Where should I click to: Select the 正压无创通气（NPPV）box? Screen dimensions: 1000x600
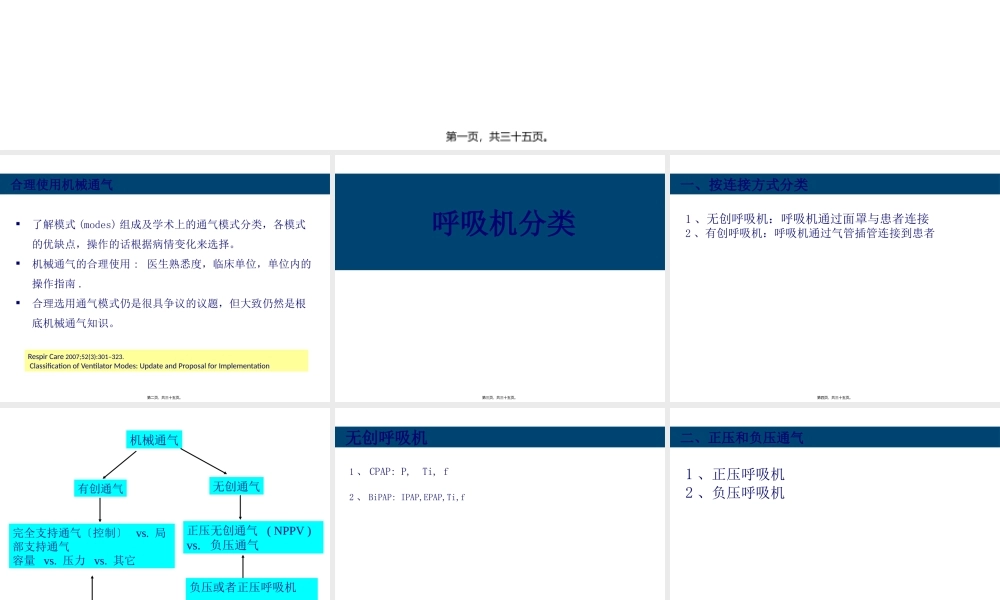point(251,537)
